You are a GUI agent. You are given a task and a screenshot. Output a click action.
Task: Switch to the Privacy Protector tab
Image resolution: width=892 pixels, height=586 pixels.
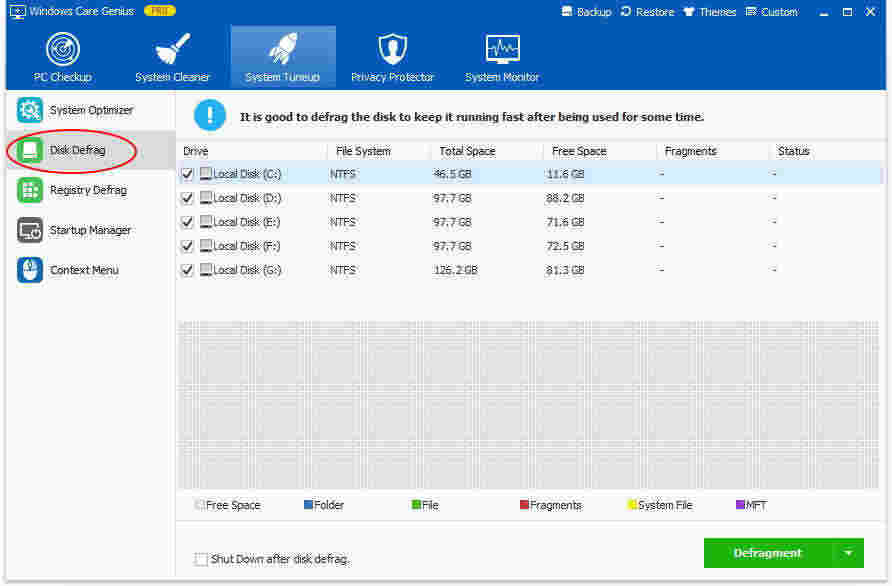[x=393, y=57]
